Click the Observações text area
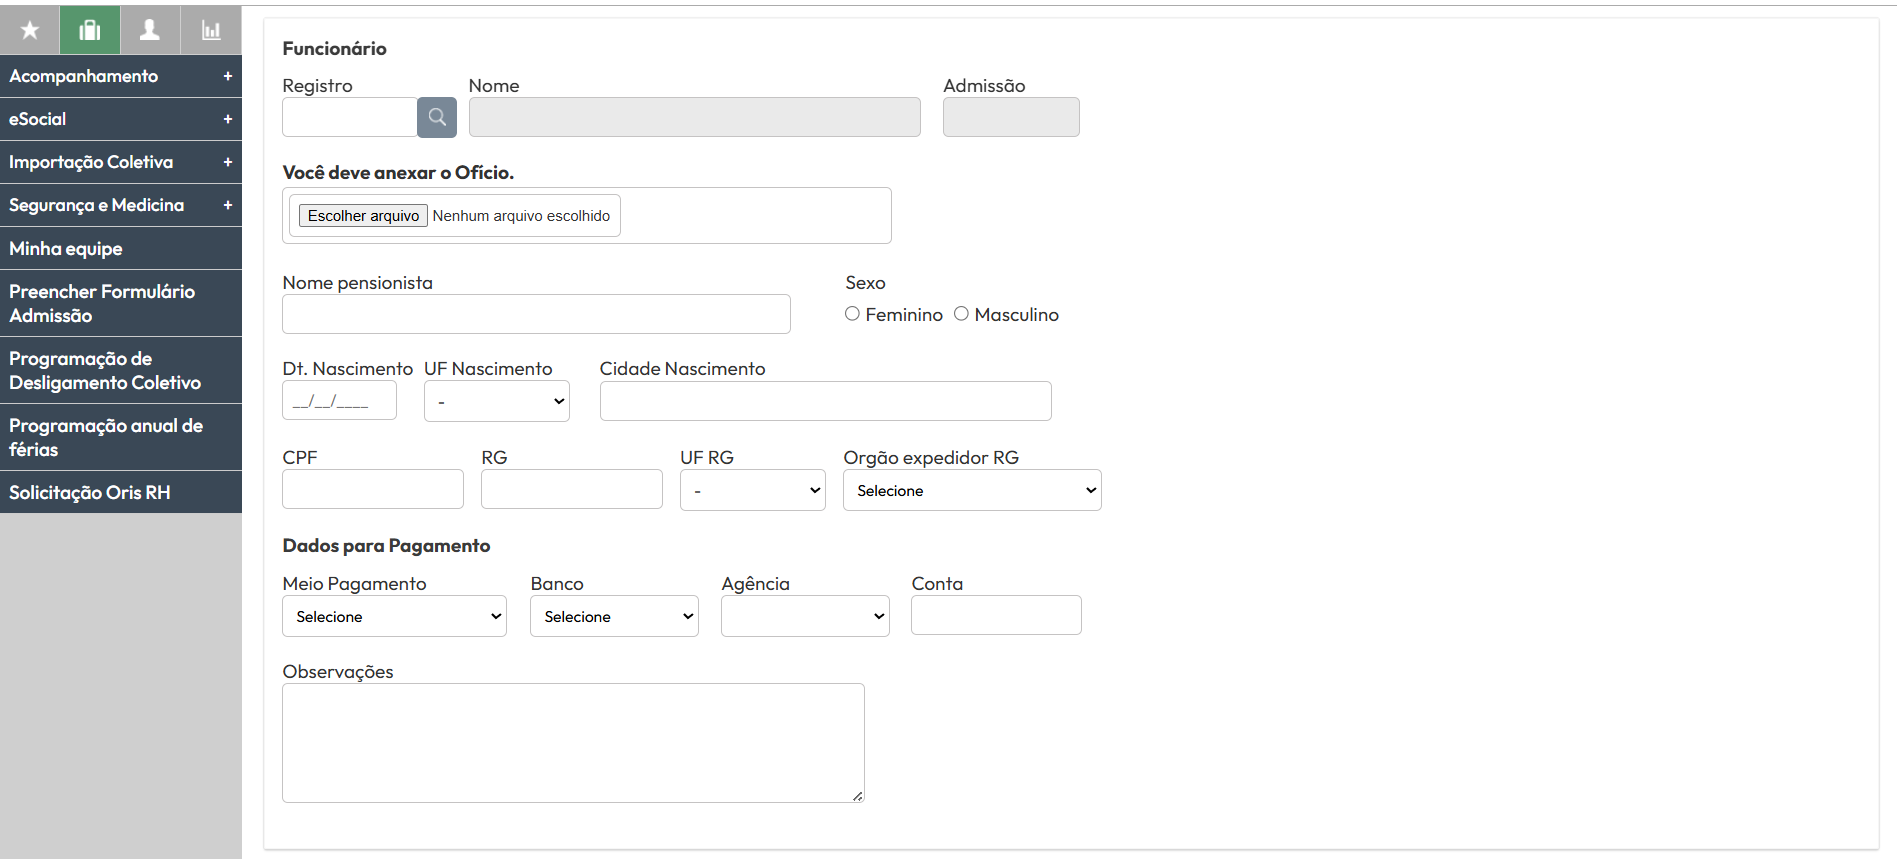The height and width of the screenshot is (859, 1897). click(573, 743)
